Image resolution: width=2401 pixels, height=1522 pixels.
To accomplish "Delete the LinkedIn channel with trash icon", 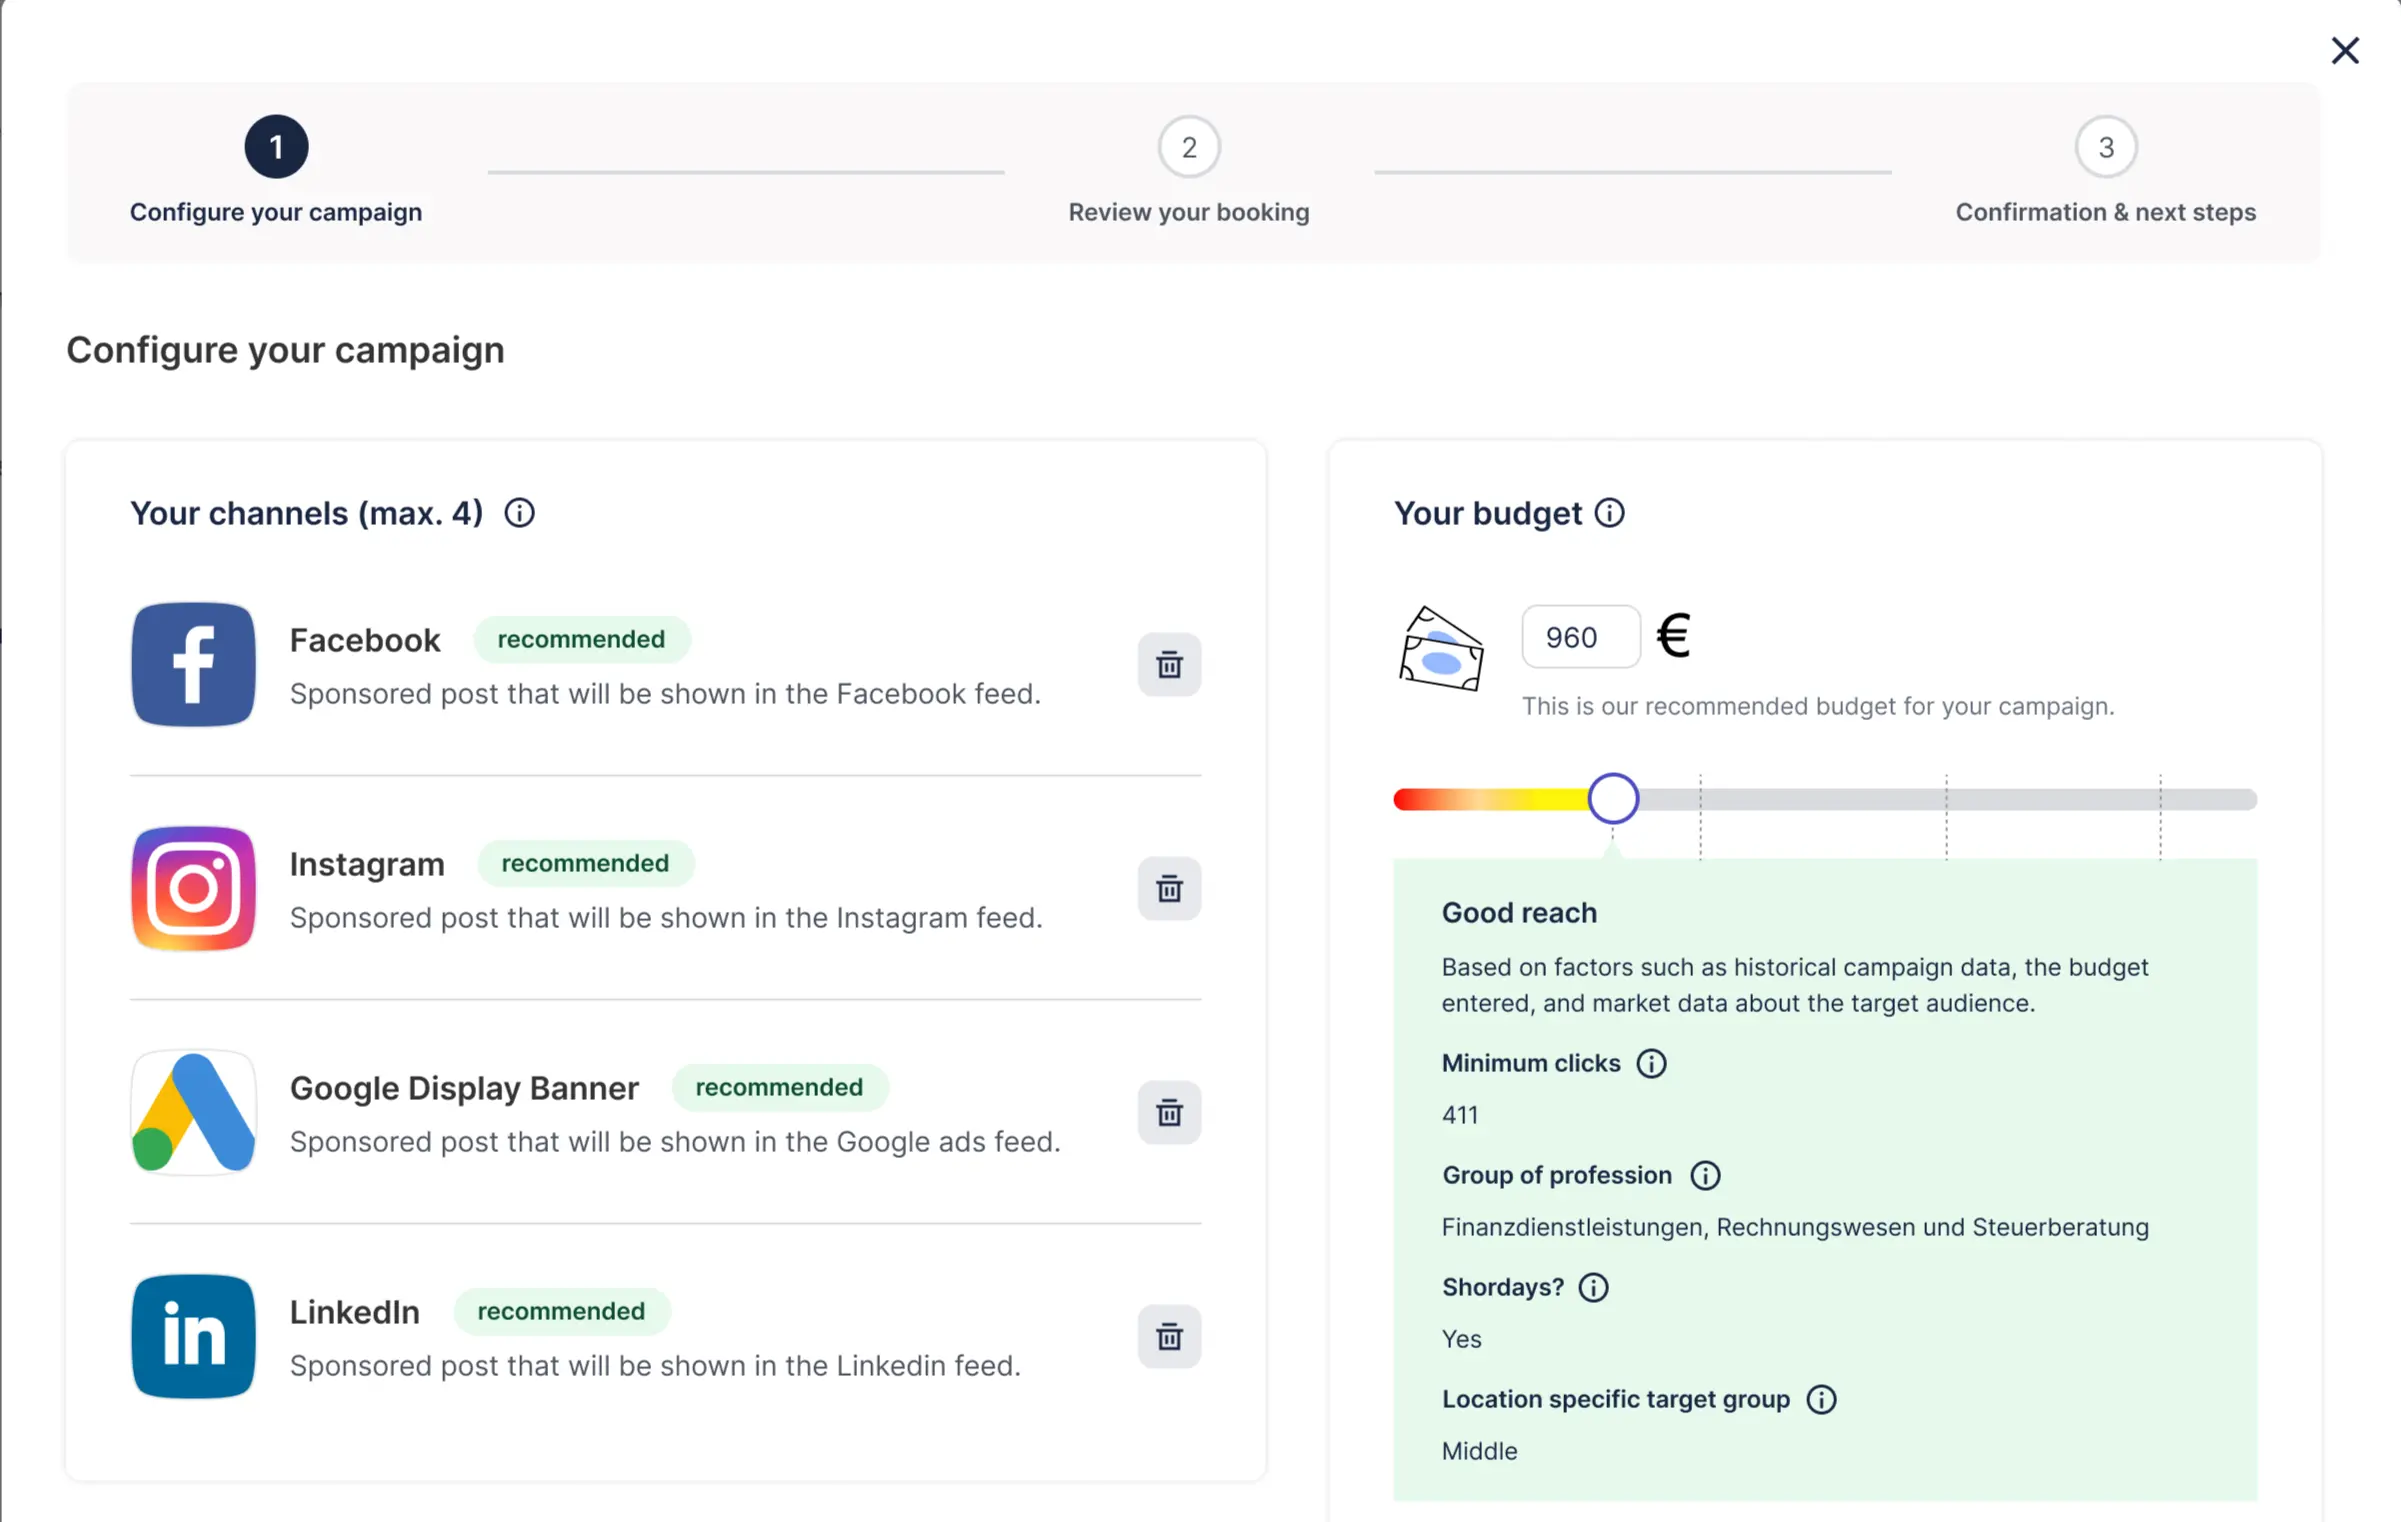I will pos(1169,1336).
